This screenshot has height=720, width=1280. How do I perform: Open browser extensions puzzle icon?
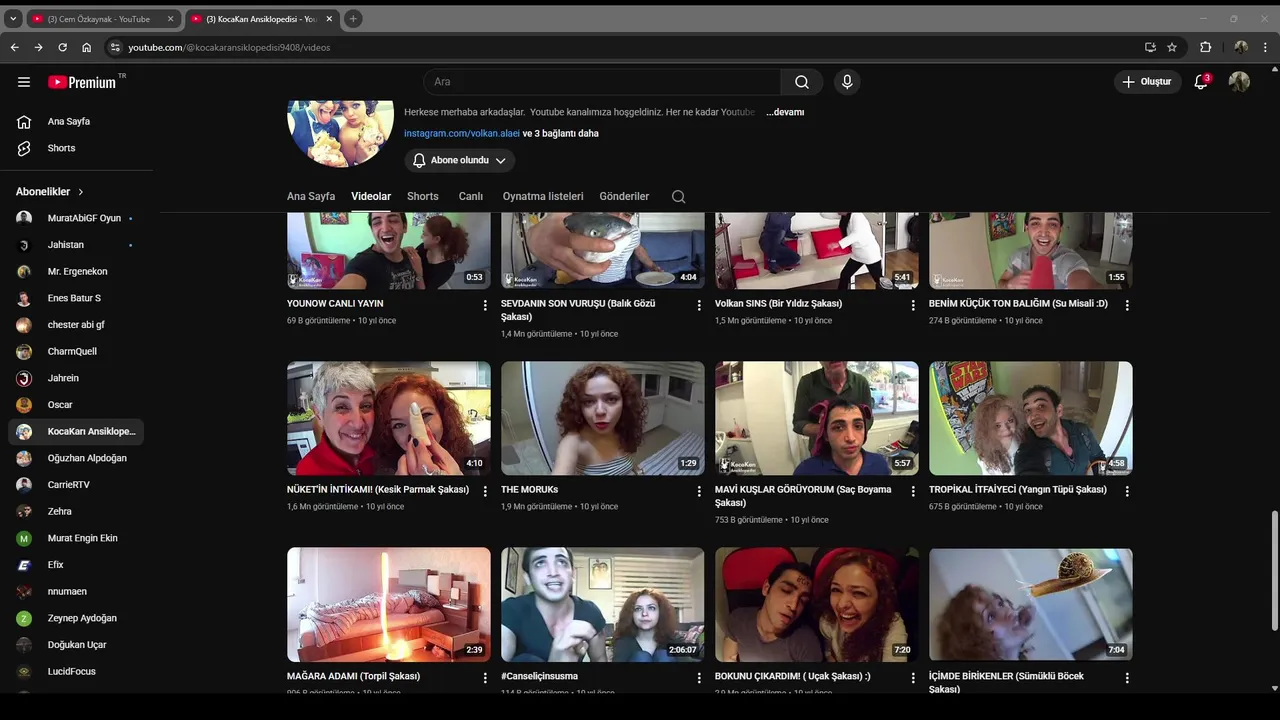tap(1205, 47)
